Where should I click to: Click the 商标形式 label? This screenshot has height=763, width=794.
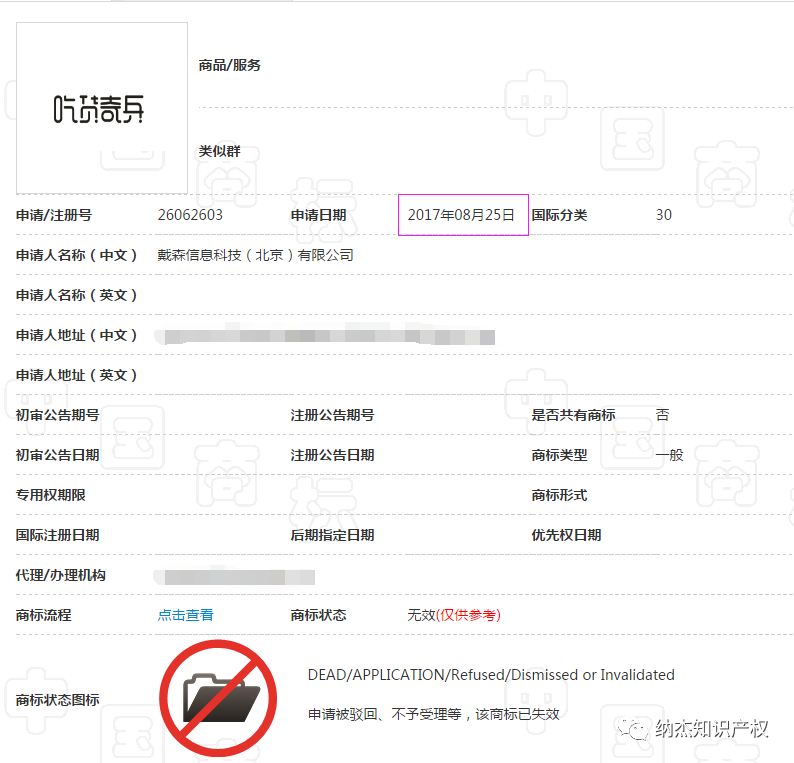559,495
